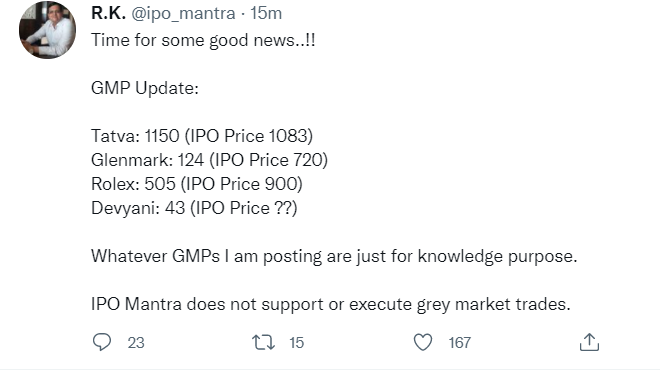Screen dimensions: 660x377
Task: Open the share upload arrow icon
Action: point(589,342)
